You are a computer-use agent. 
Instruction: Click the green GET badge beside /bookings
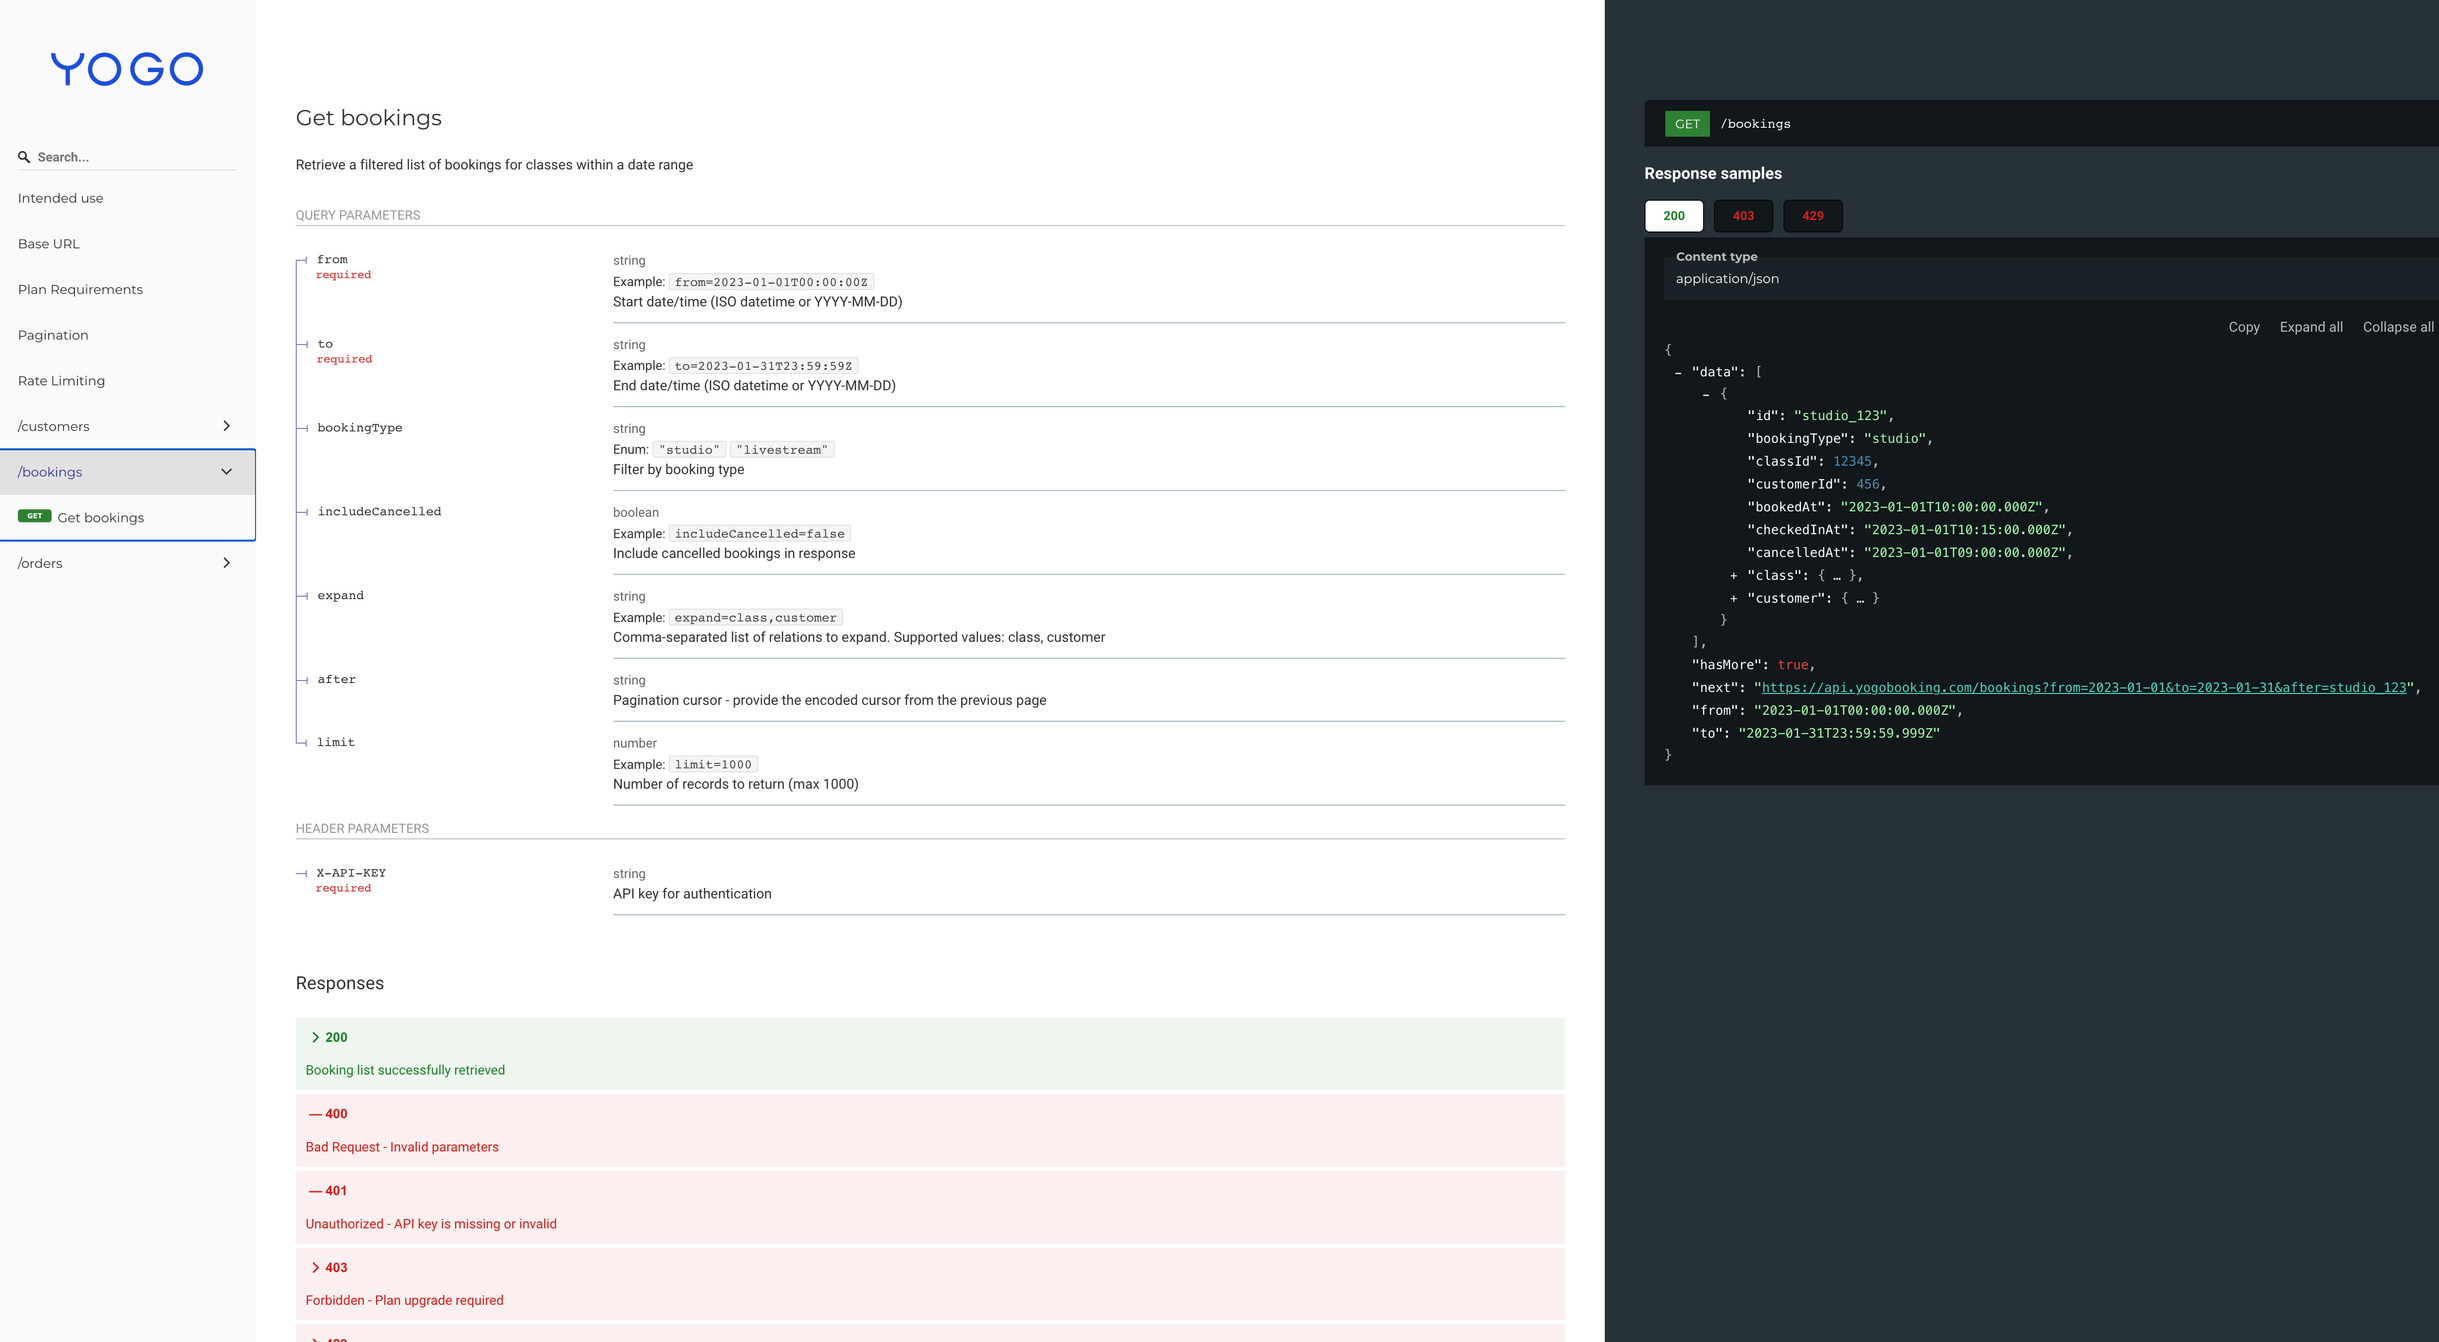[1686, 124]
